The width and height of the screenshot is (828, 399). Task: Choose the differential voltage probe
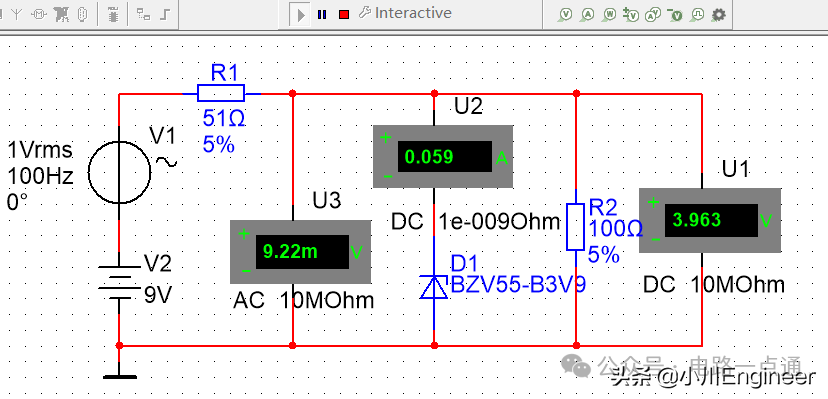(x=632, y=15)
